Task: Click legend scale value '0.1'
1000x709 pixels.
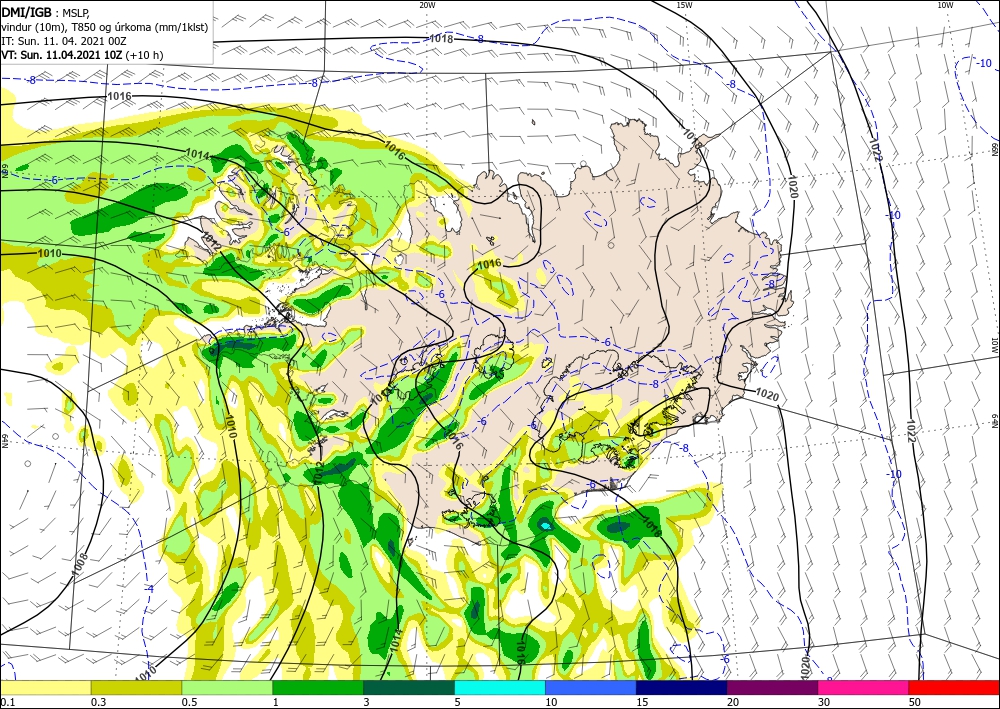Action: point(6,702)
